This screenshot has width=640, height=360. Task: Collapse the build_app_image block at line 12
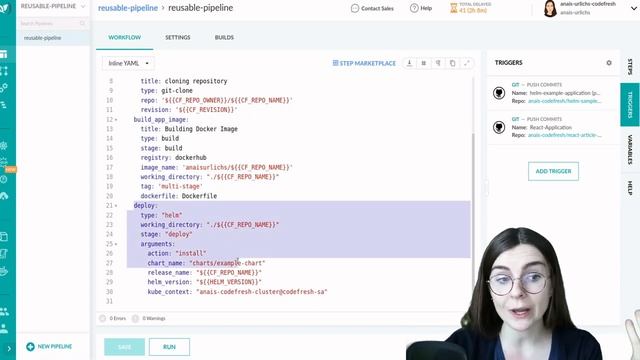click(x=116, y=120)
